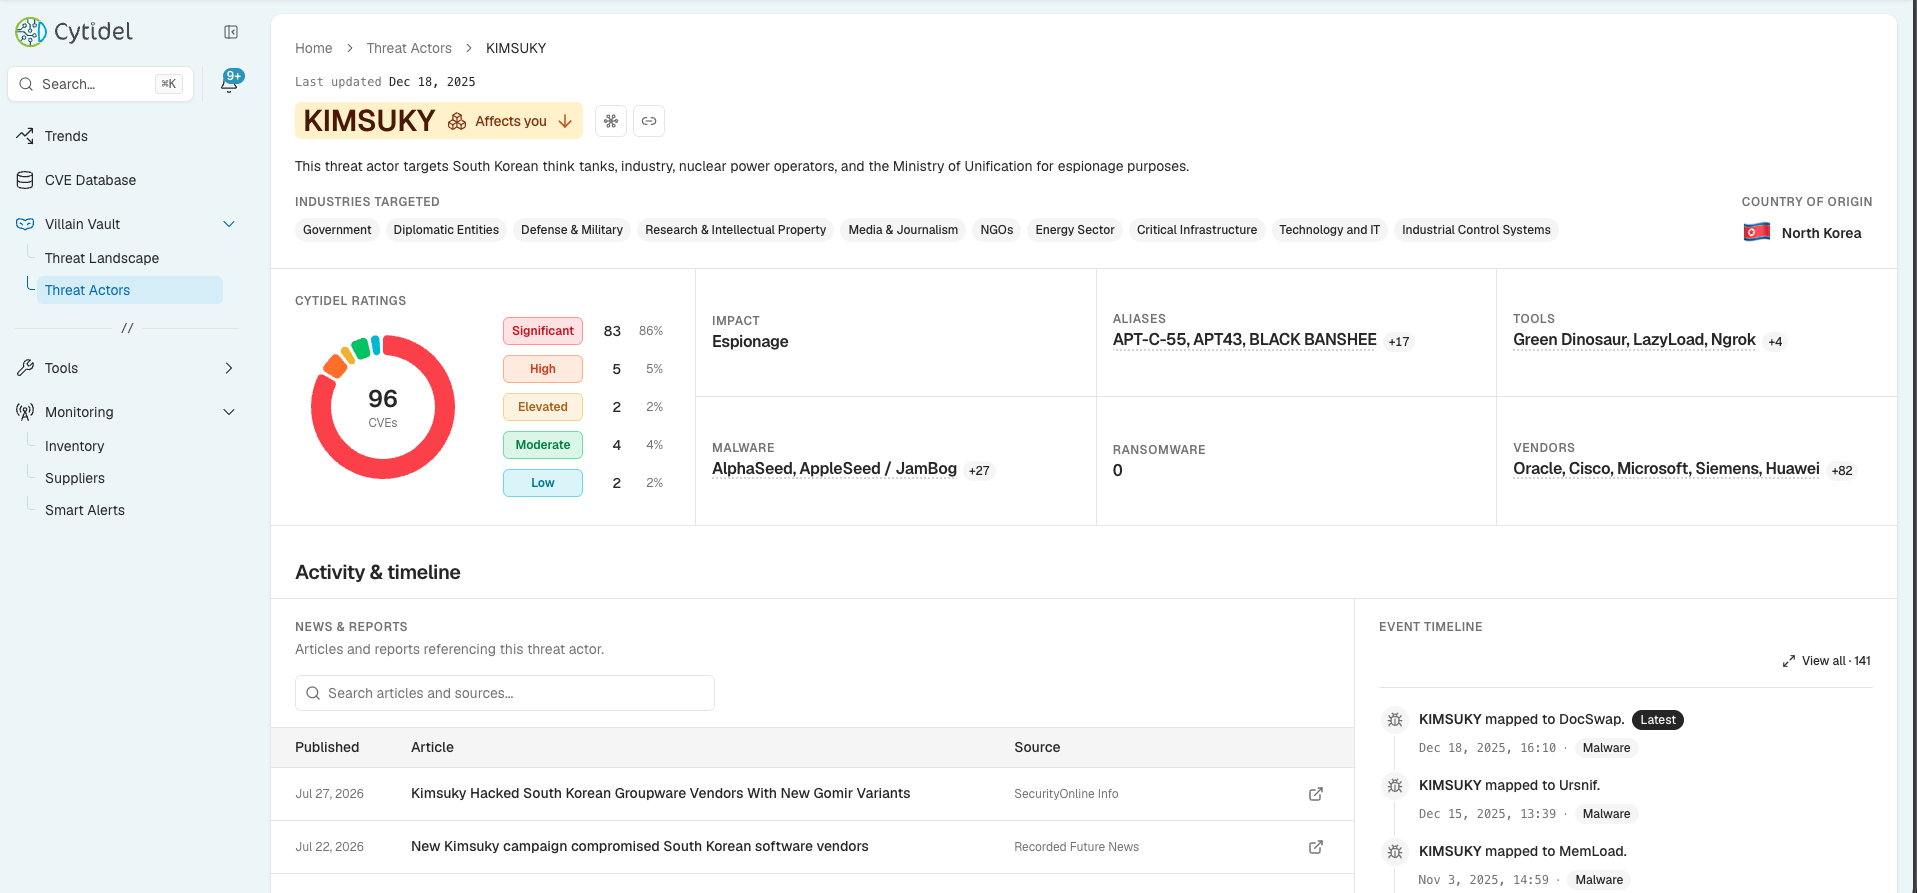This screenshot has width=1917, height=893.
Task: Click the Cytidel logo icon
Action: 31,32
